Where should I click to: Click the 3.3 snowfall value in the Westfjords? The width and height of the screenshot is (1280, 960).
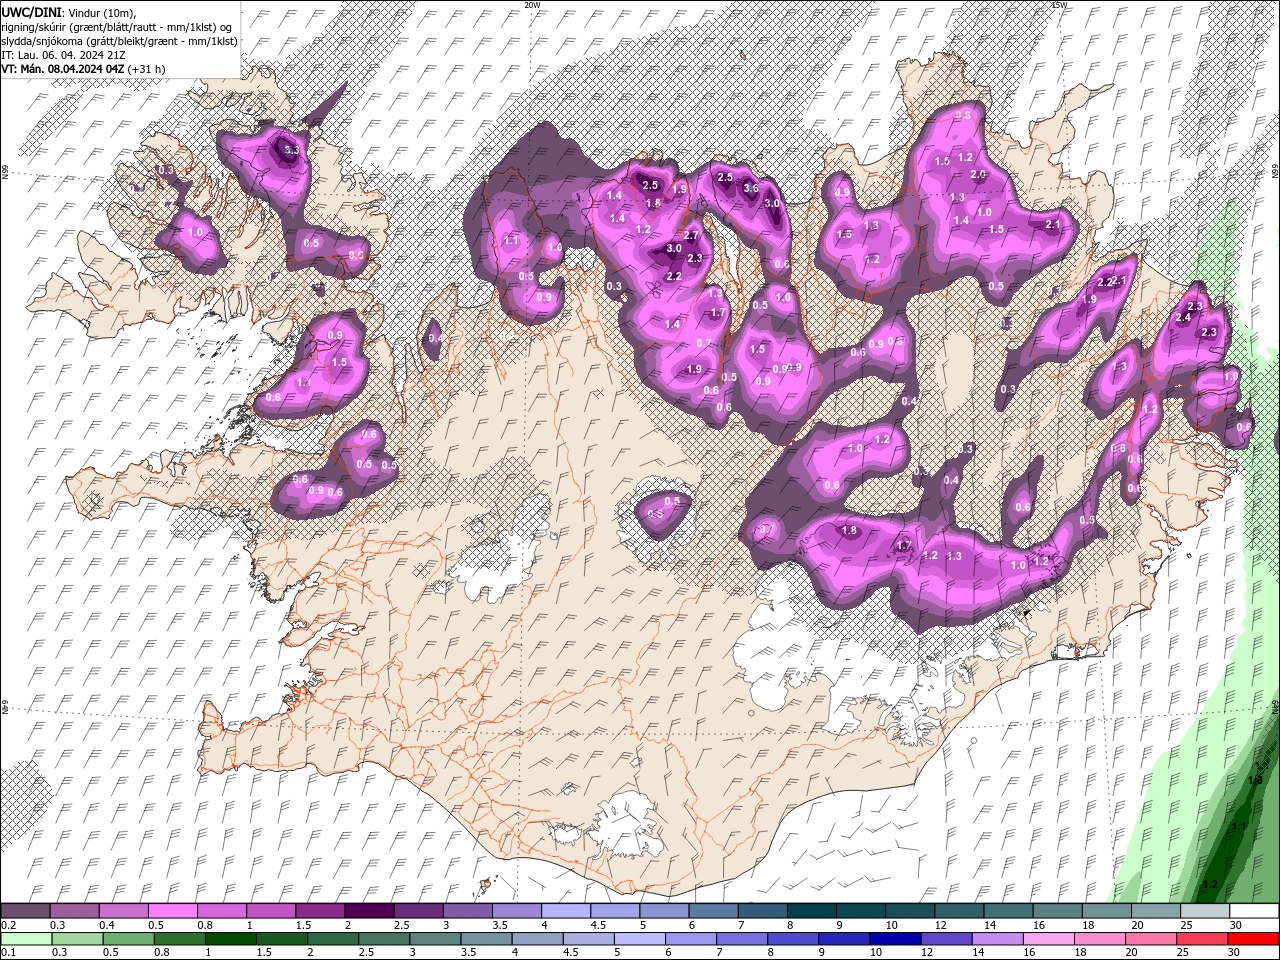(291, 150)
